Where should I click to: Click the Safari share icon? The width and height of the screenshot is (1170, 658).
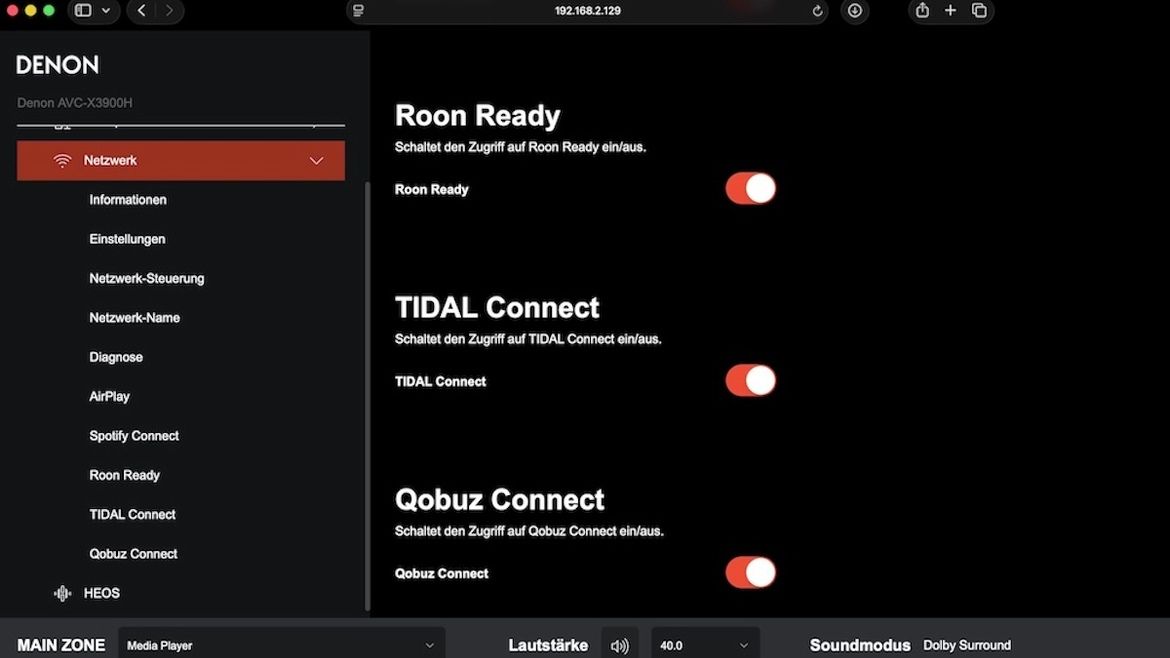click(x=922, y=10)
